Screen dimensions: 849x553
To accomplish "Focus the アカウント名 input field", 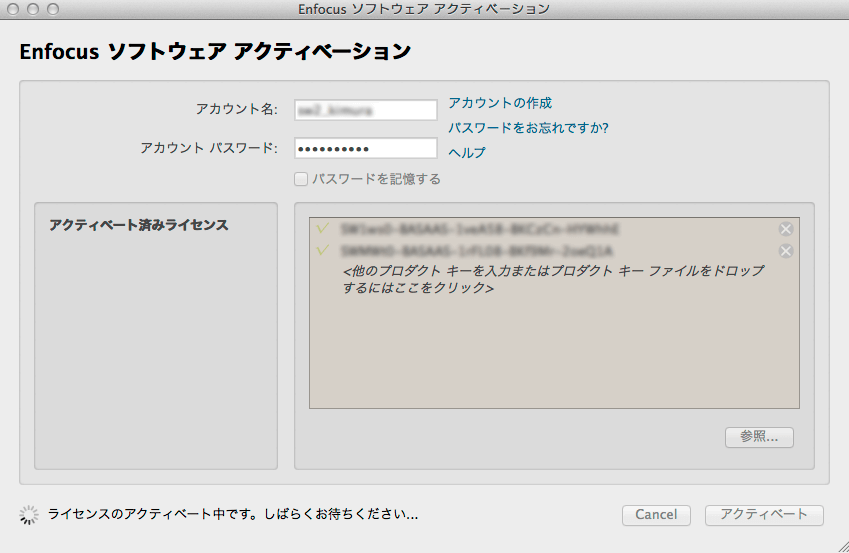I will coord(365,110).
